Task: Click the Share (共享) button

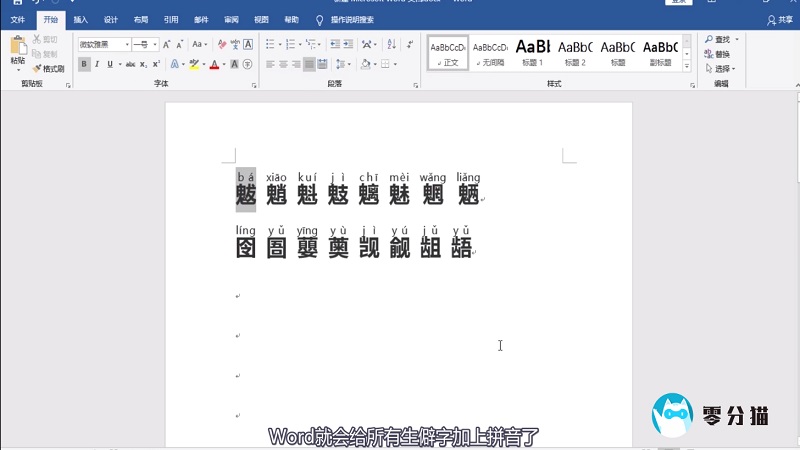Action: tap(780, 20)
